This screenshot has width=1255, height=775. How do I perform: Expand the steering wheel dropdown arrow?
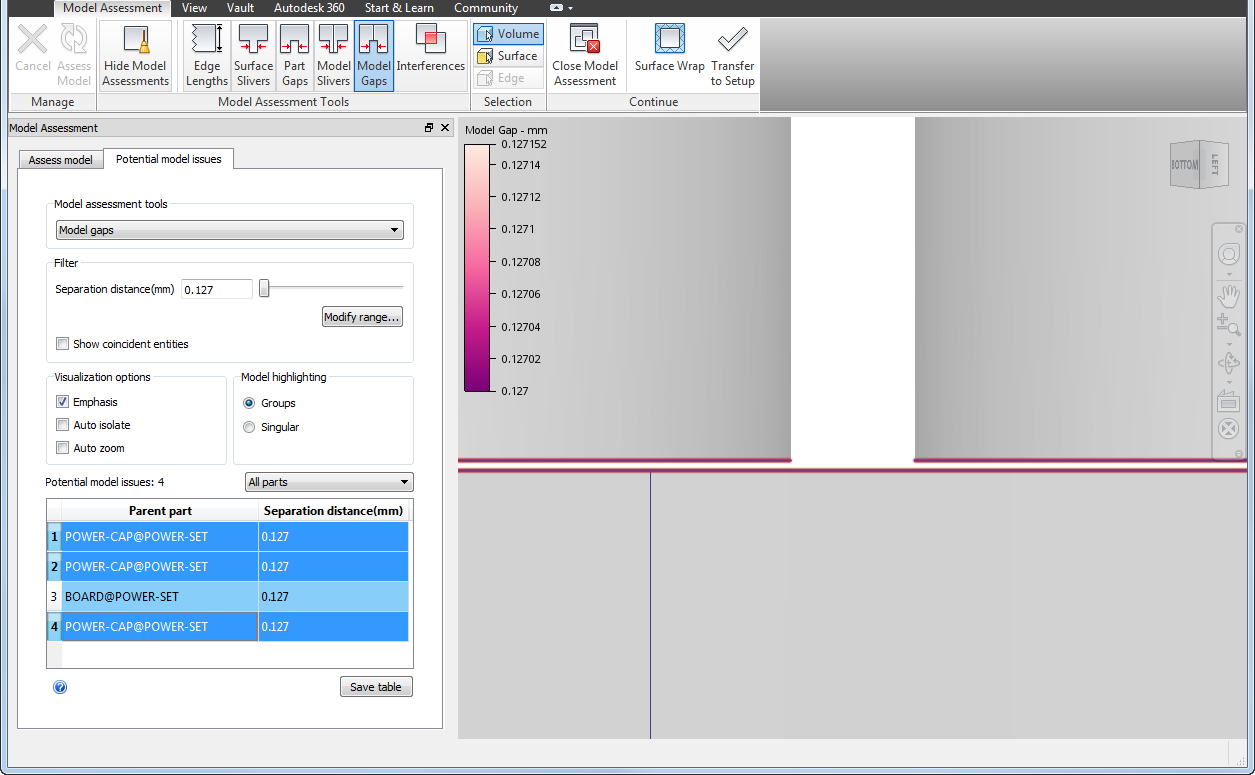click(x=1228, y=274)
